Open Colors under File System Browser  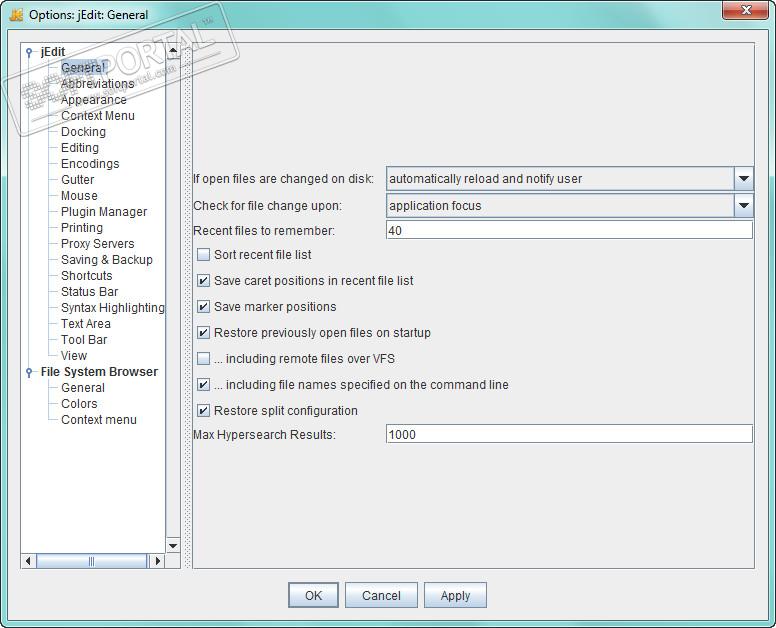point(79,403)
